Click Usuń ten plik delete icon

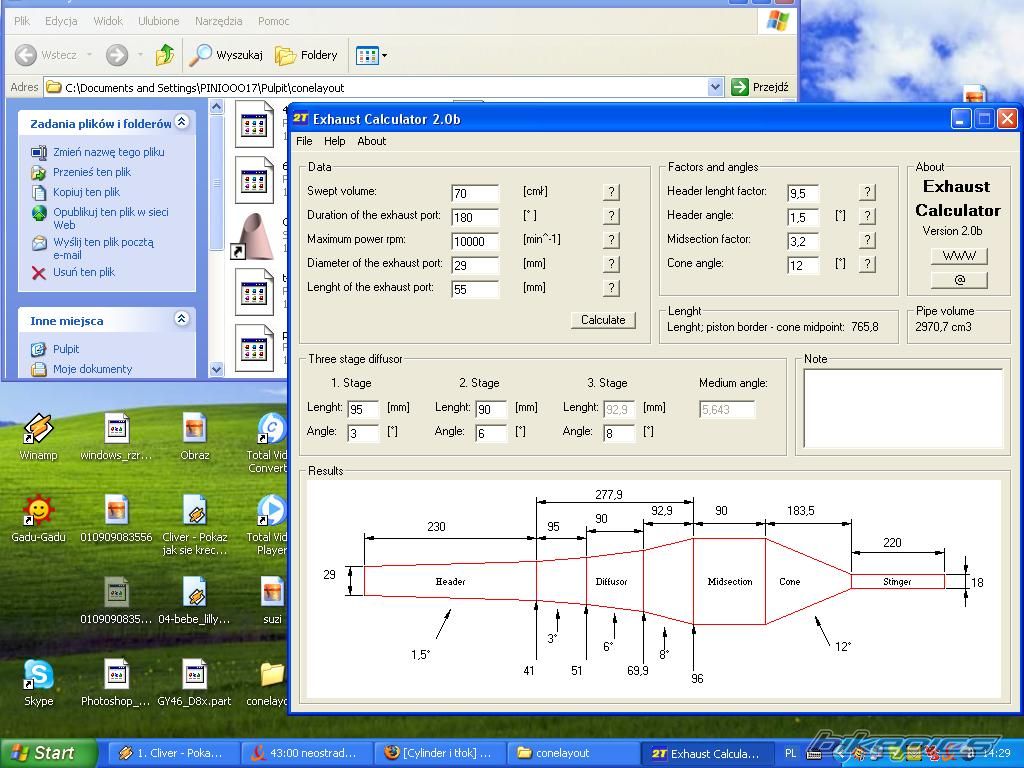point(39,272)
